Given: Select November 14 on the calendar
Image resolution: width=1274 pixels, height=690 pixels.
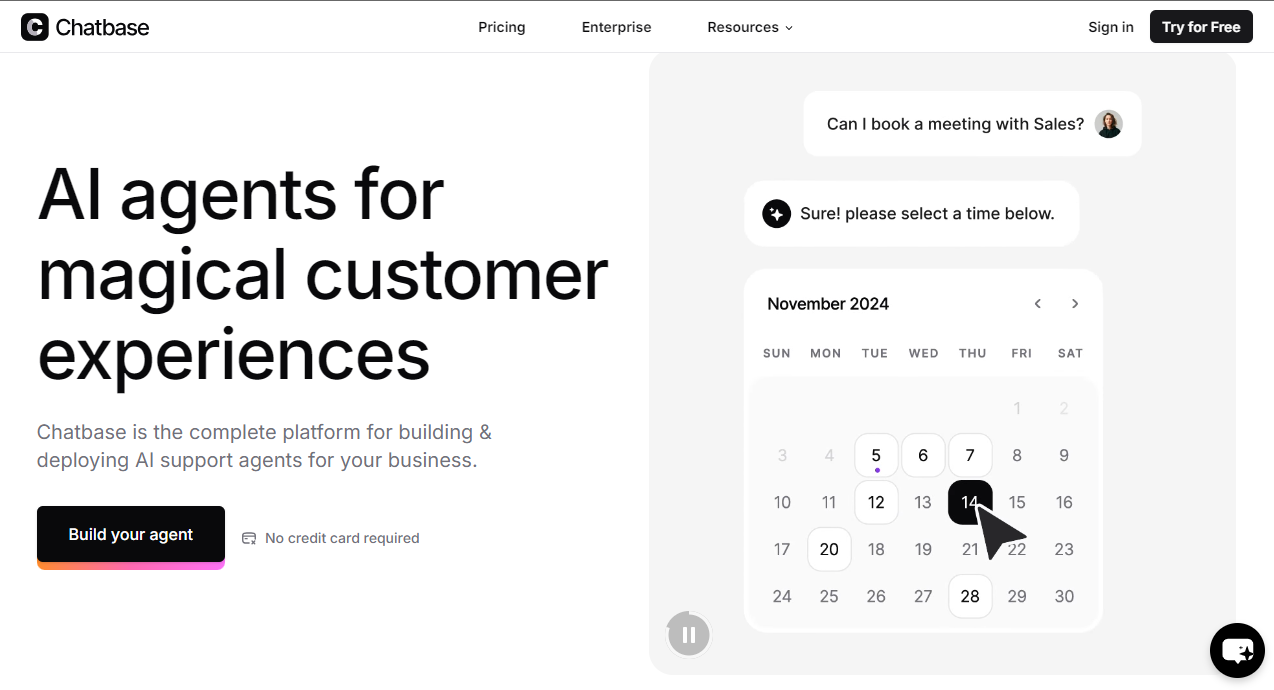Looking at the screenshot, I should tap(970, 502).
